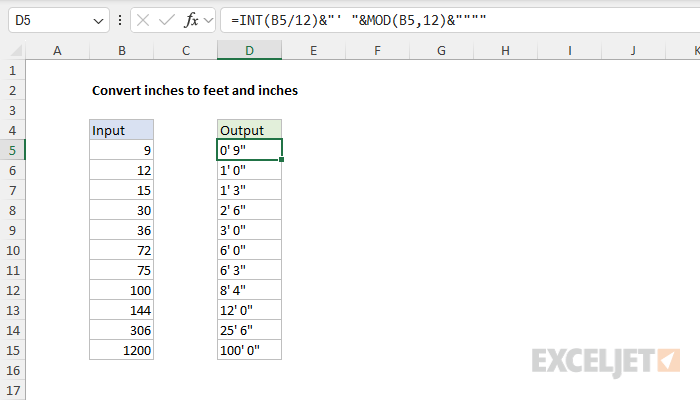
Task: Select output cell 1' 3"
Action: click(249, 190)
